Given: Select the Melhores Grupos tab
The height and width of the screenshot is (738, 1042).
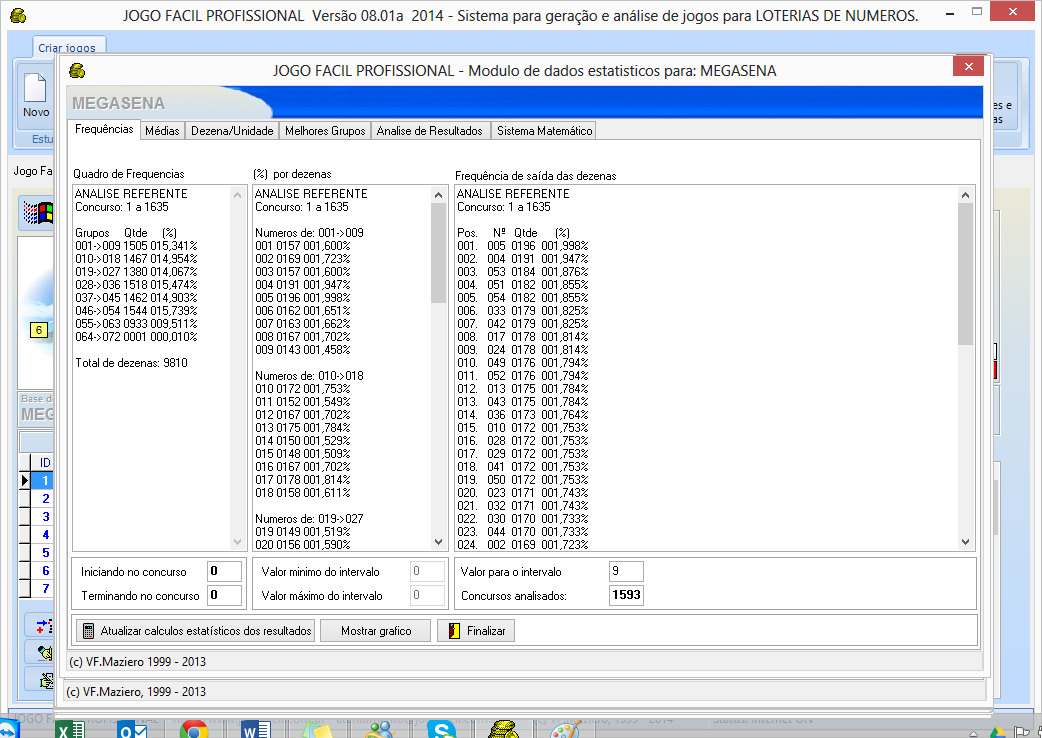Looking at the screenshot, I should 325,131.
